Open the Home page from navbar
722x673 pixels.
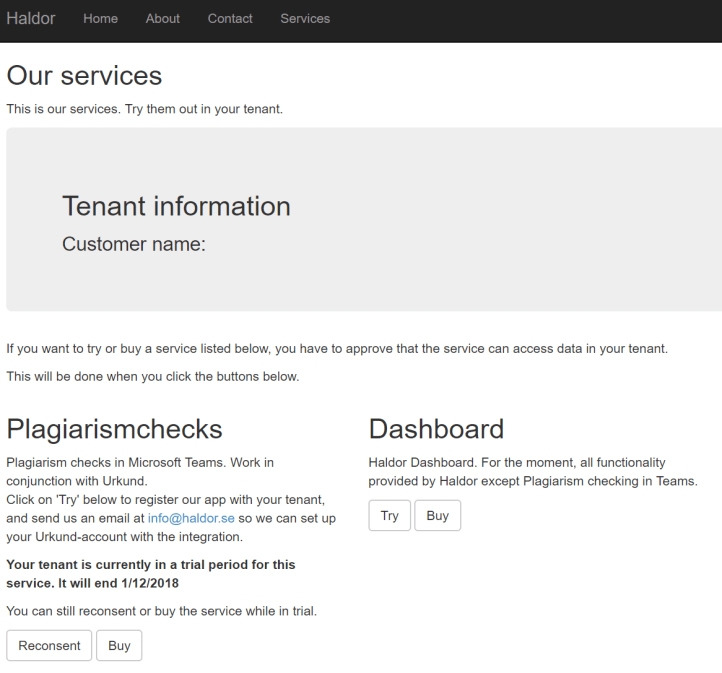tap(100, 18)
